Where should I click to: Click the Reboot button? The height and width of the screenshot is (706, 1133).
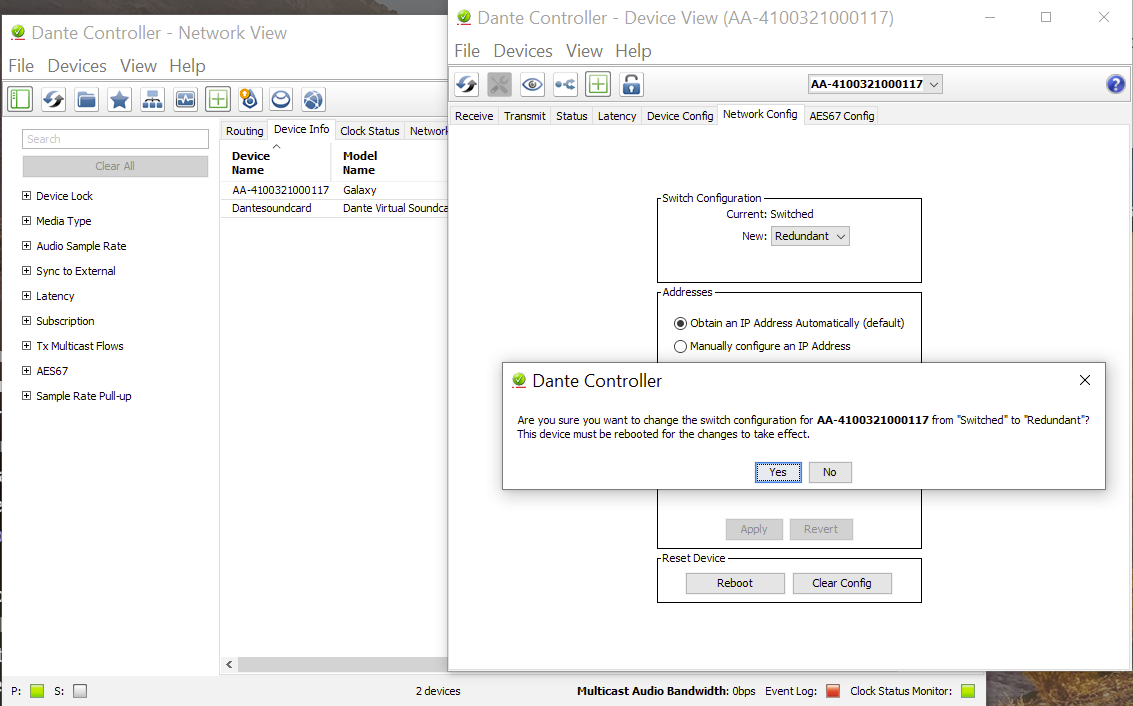735,583
